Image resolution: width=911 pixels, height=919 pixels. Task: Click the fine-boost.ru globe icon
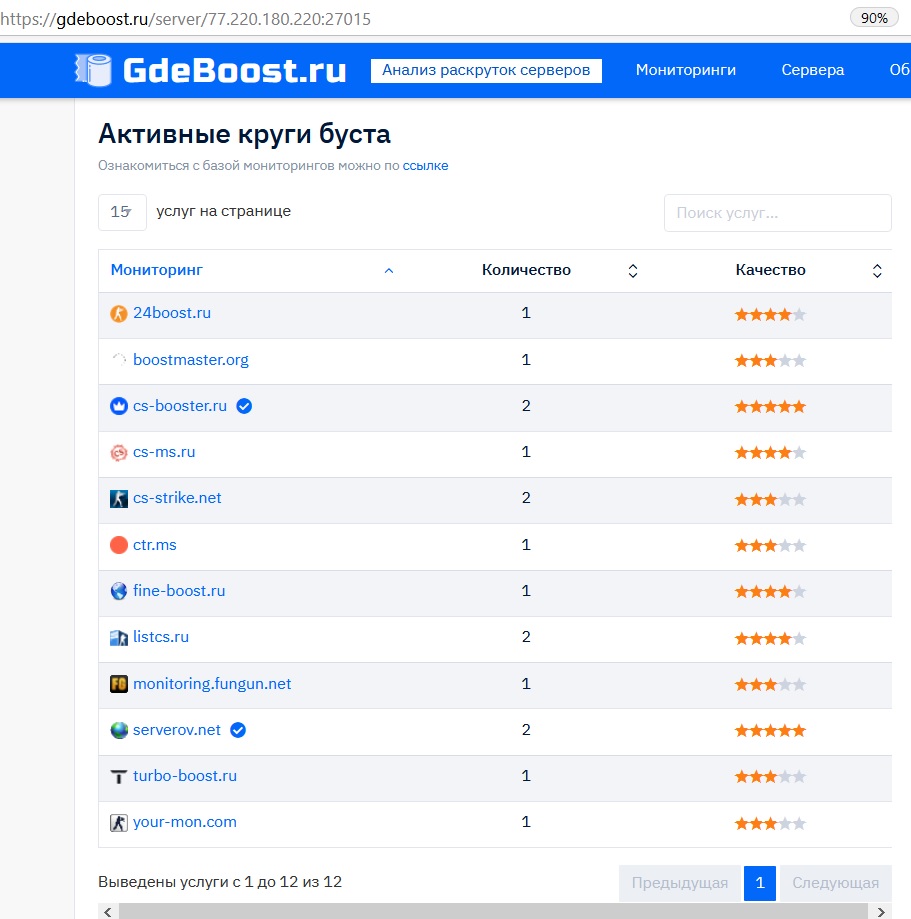pyautogui.click(x=119, y=591)
